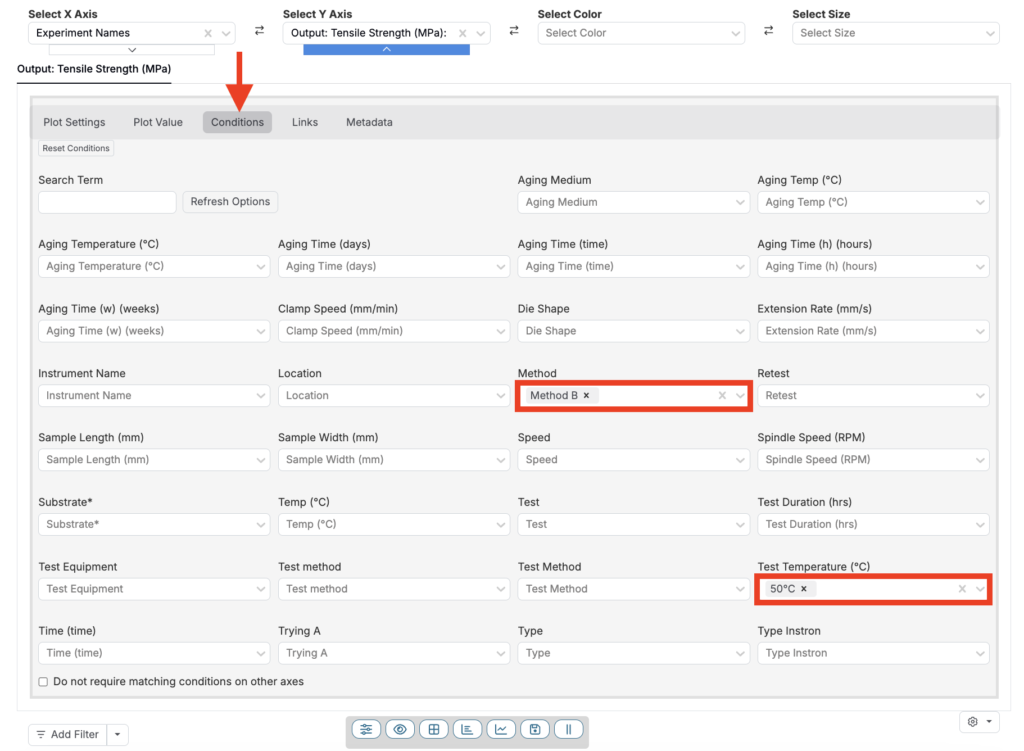Open the Test Equipment dropdown
Viewport: 1024px width, 751px height.
(153, 589)
